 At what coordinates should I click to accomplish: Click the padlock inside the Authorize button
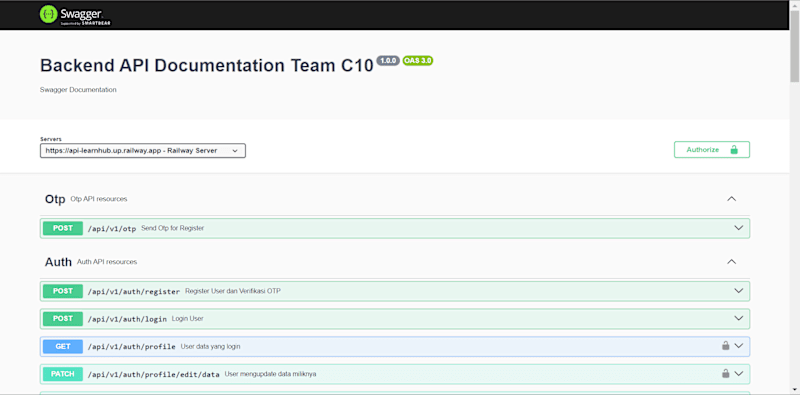734,150
